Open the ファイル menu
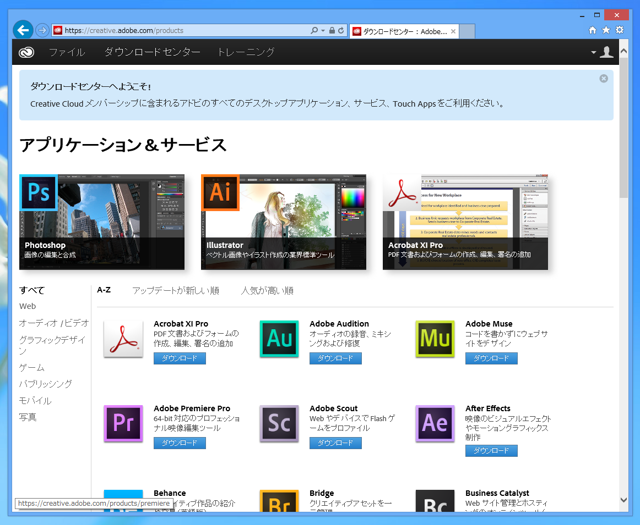Image resolution: width=640 pixels, height=525 pixels. point(67,52)
